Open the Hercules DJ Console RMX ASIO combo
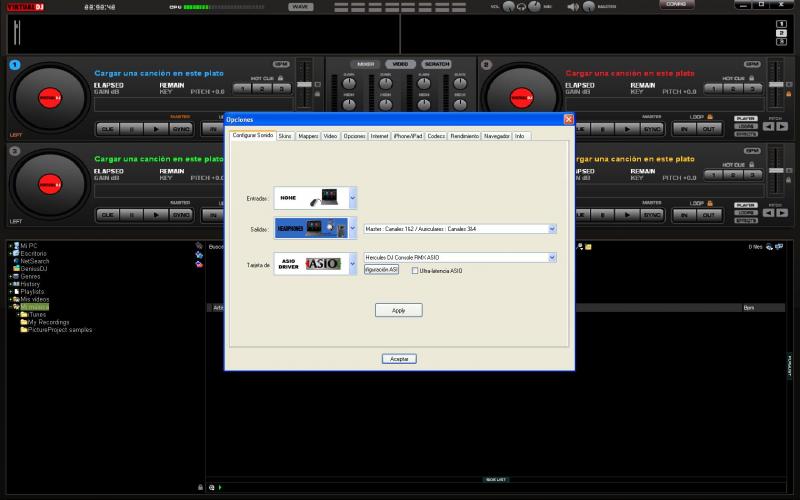800x500 pixels. [x=460, y=258]
